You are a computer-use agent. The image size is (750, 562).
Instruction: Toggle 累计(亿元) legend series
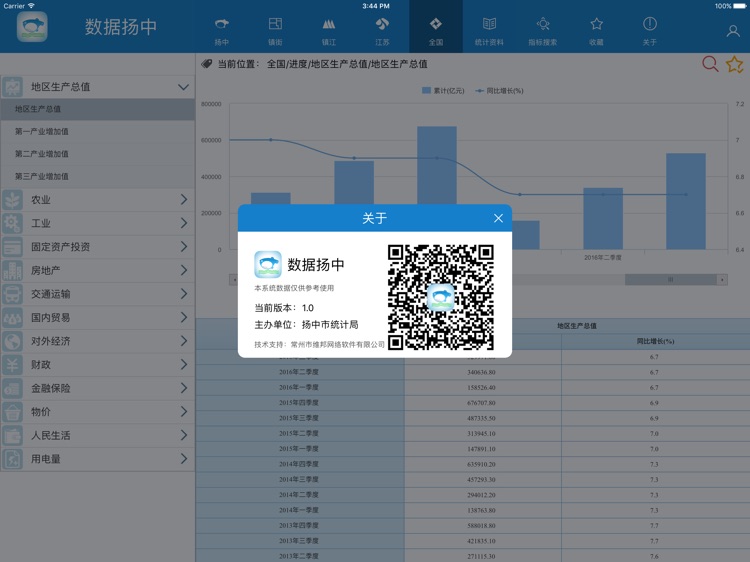(x=443, y=91)
